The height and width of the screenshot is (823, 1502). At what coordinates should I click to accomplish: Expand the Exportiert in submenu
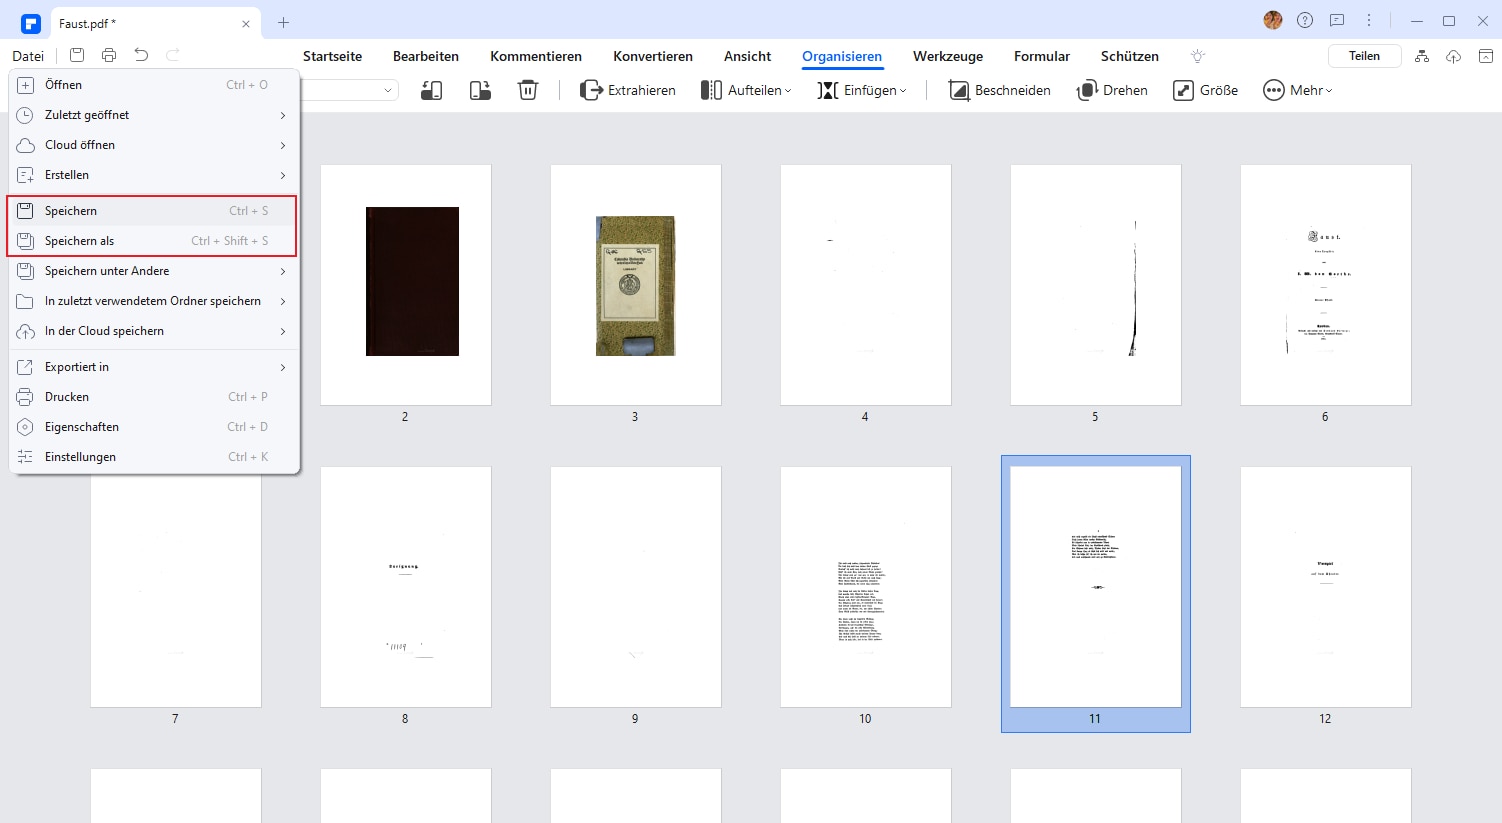154,367
